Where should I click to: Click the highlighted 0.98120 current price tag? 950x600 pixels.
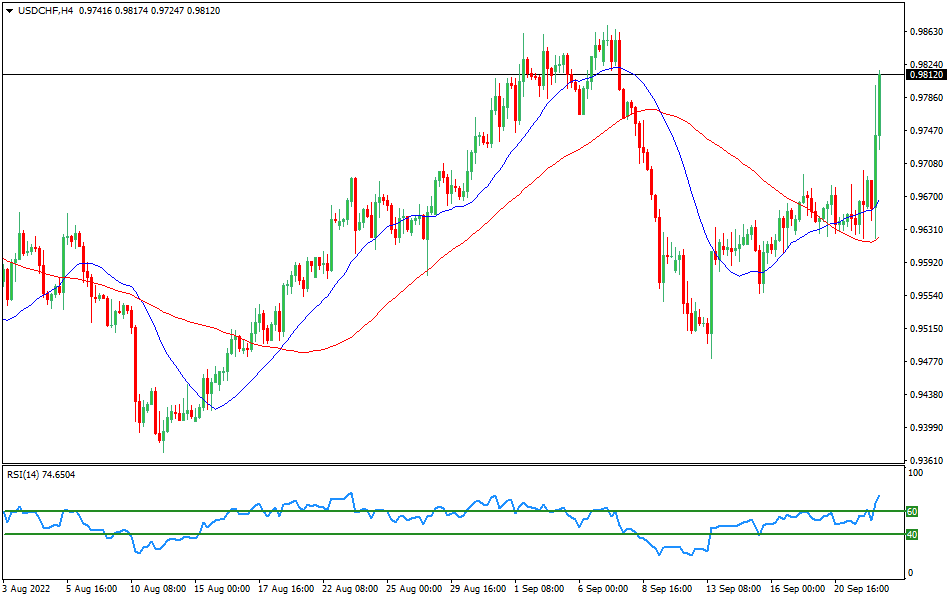coord(926,74)
